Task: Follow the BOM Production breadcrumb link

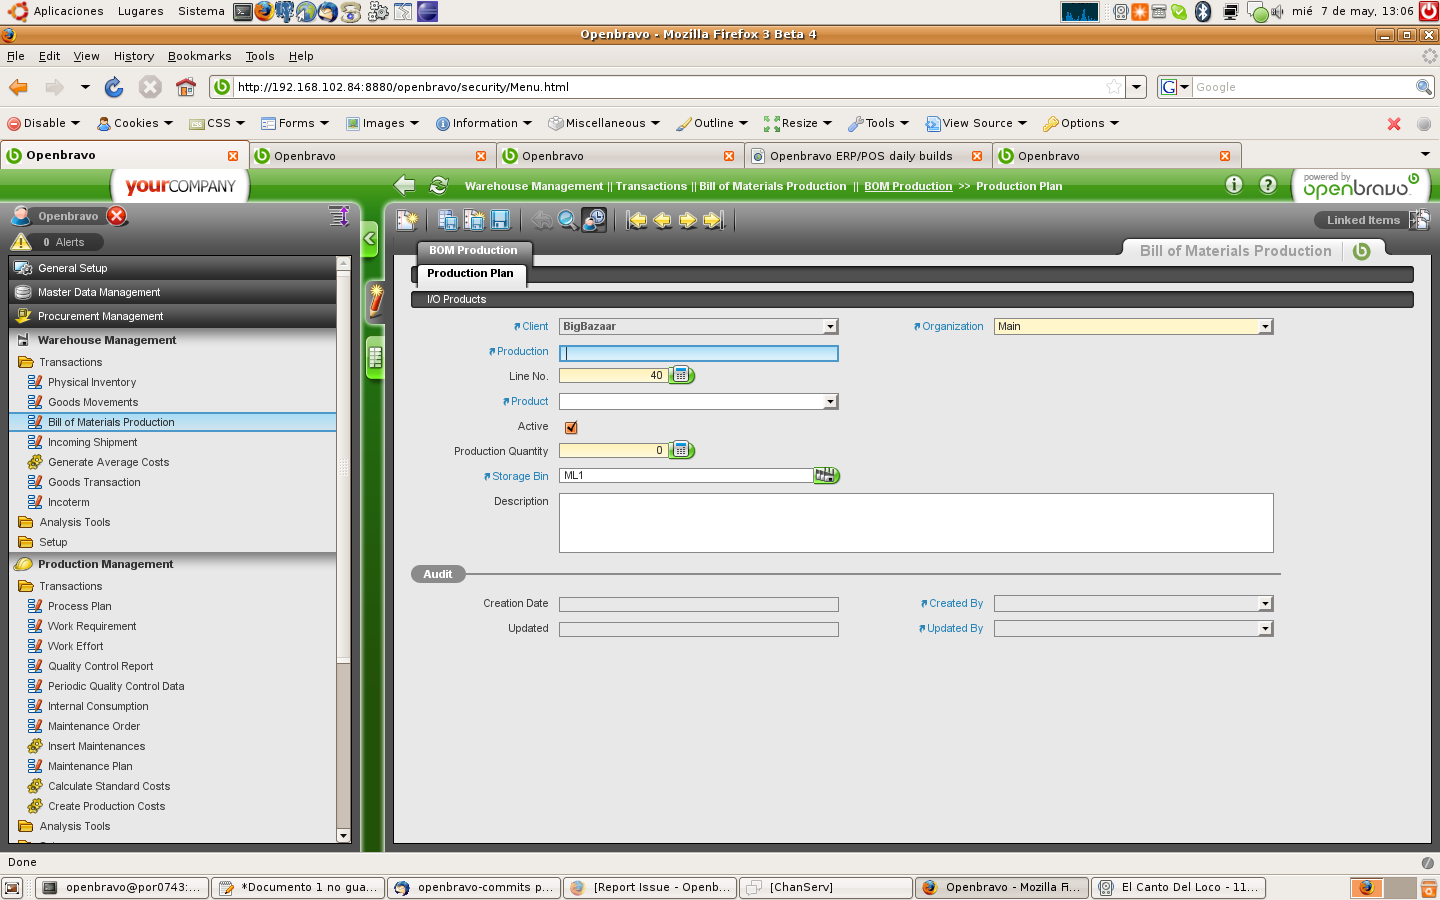Action: (908, 186)
